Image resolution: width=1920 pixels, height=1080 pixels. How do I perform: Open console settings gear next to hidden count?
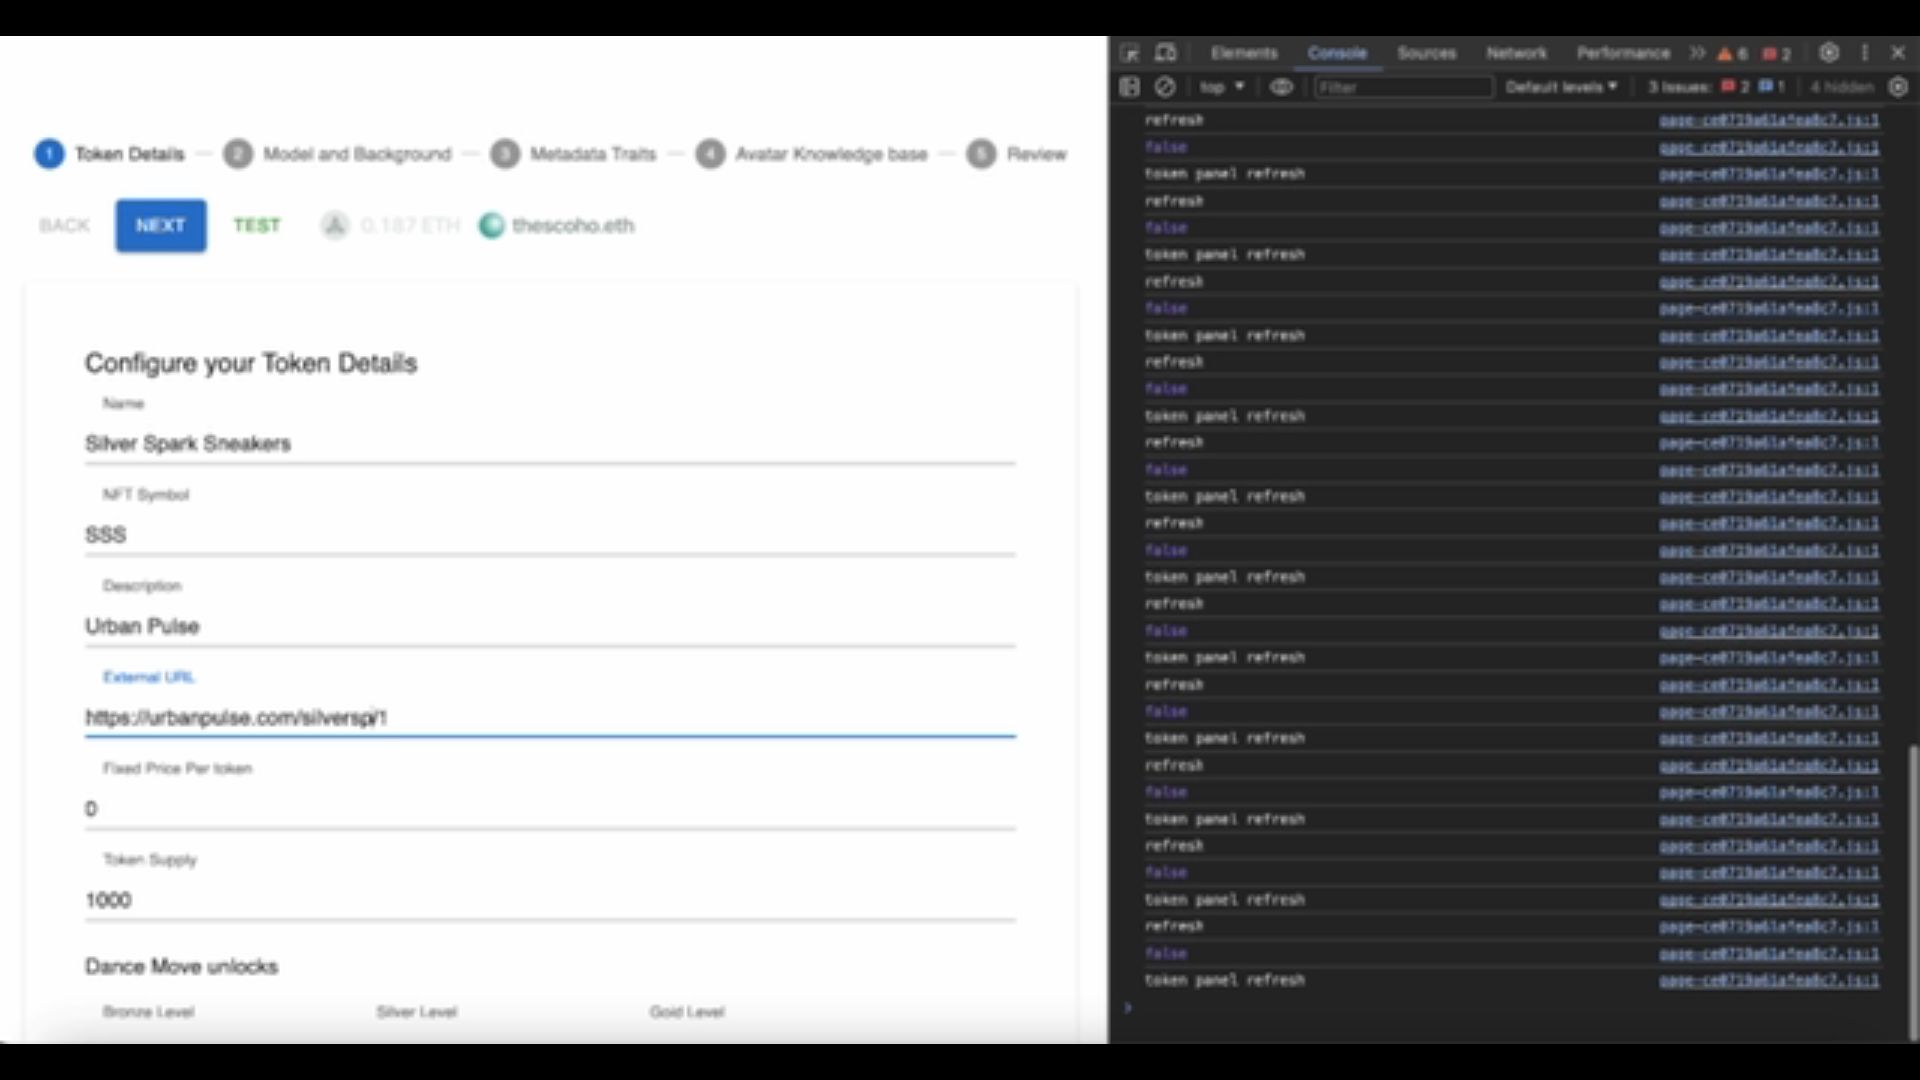1898,87
